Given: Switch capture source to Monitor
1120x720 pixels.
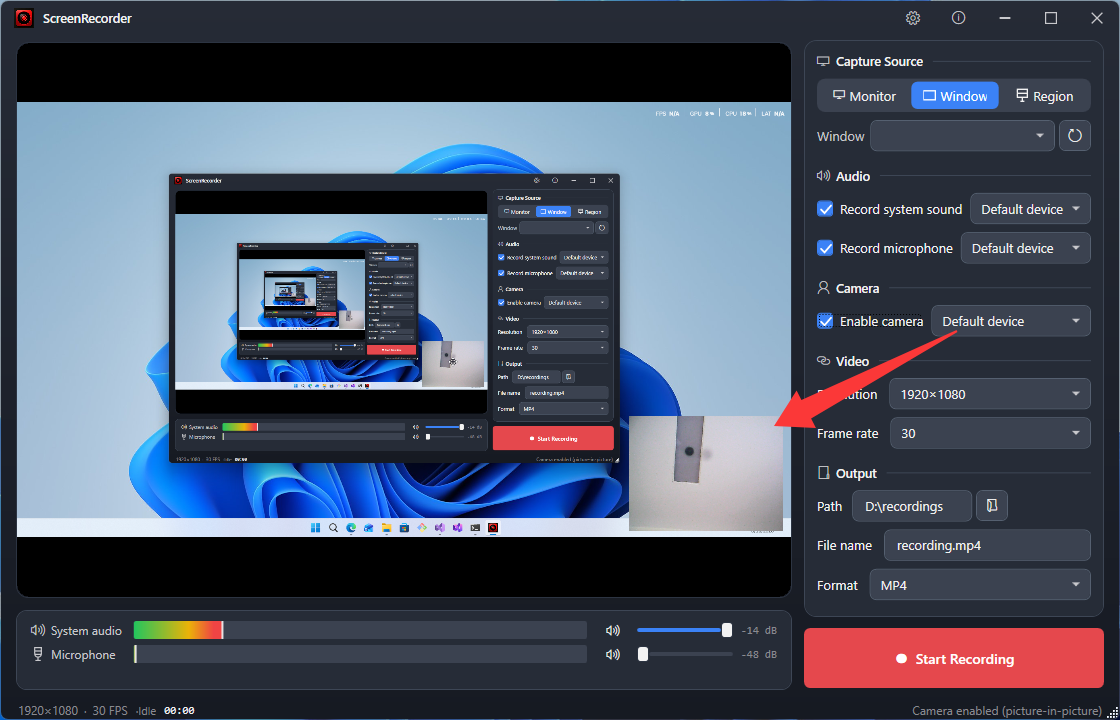Looking at the screenshot, I should [x=864, y=96].
